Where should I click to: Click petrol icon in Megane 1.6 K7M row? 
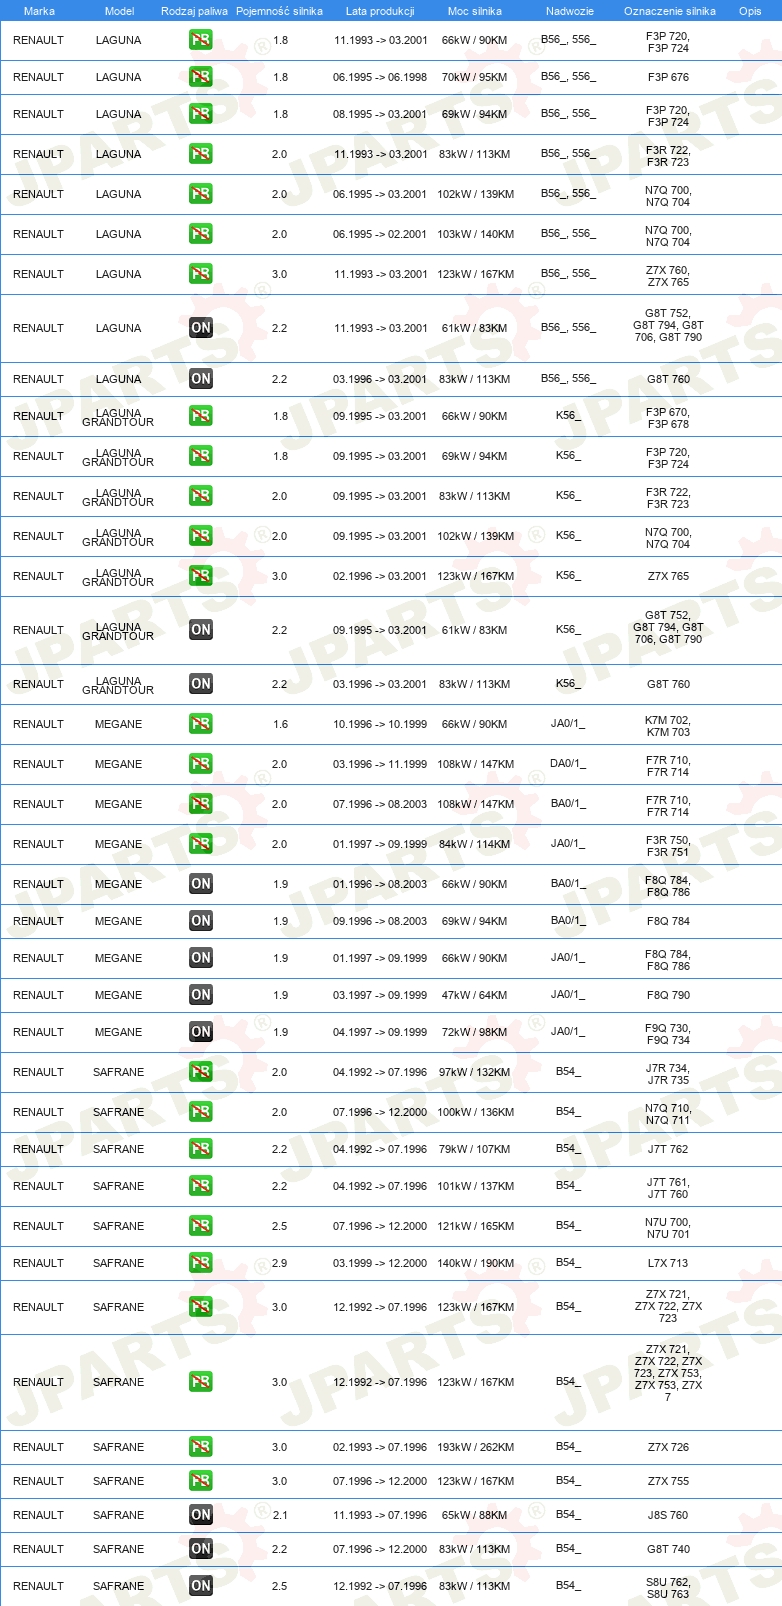pyautogui.click(x=201, y=724)
